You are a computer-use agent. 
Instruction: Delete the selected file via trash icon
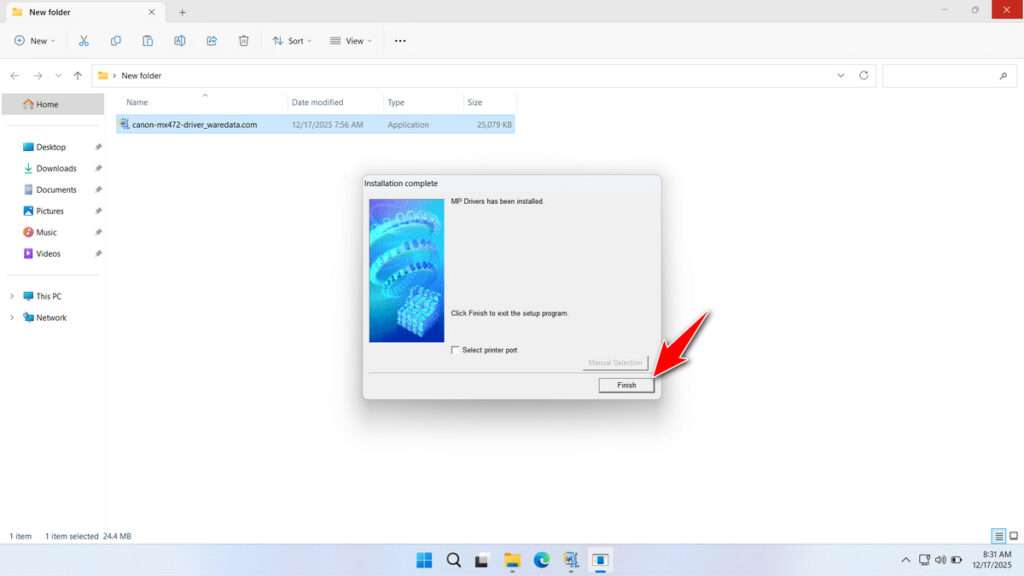click(243, 40)
